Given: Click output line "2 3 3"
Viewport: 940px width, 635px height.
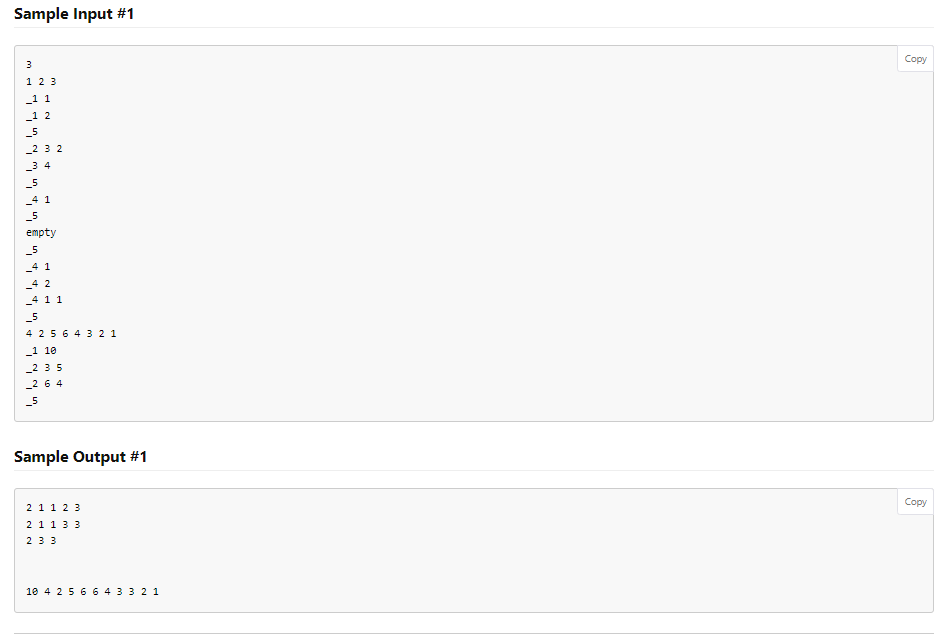Looking at the screenshot, I should click(41, 540).
